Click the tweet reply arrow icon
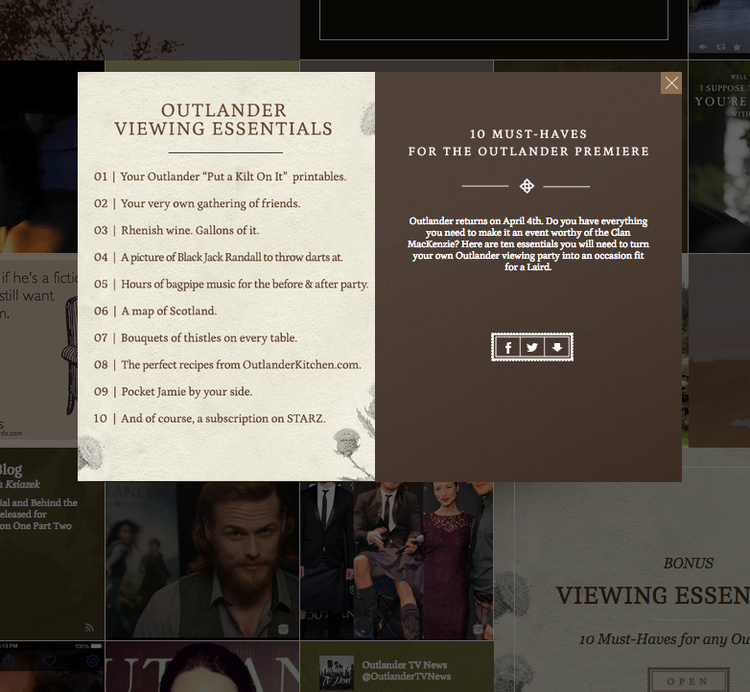The width and height of the screenshot is (750, 692). click(x=703, y=47)
